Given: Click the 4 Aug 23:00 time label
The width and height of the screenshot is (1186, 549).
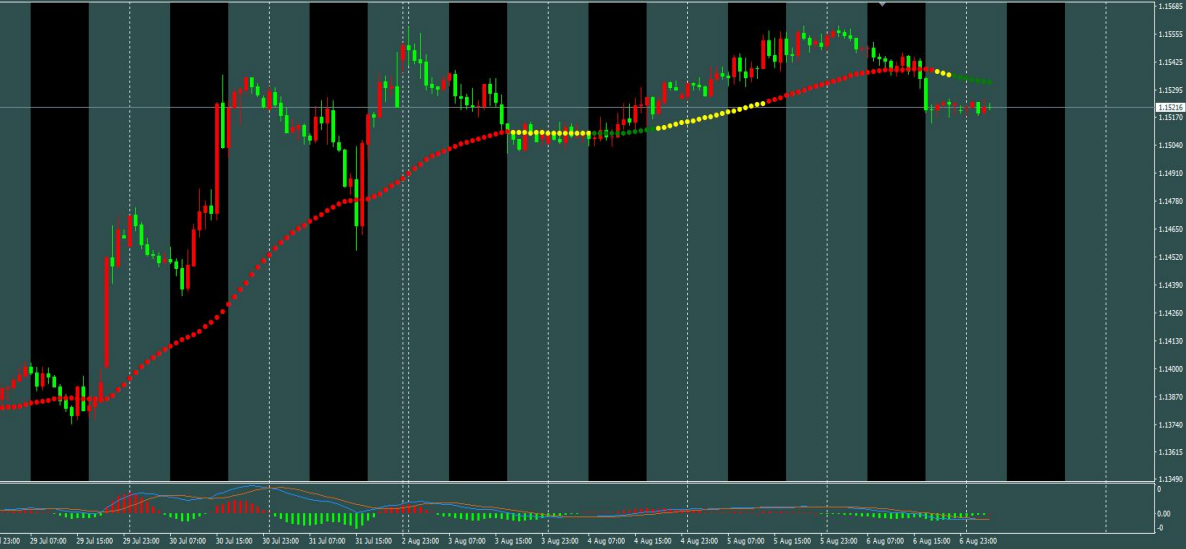Looking at the screenshot, I should 699,541.
